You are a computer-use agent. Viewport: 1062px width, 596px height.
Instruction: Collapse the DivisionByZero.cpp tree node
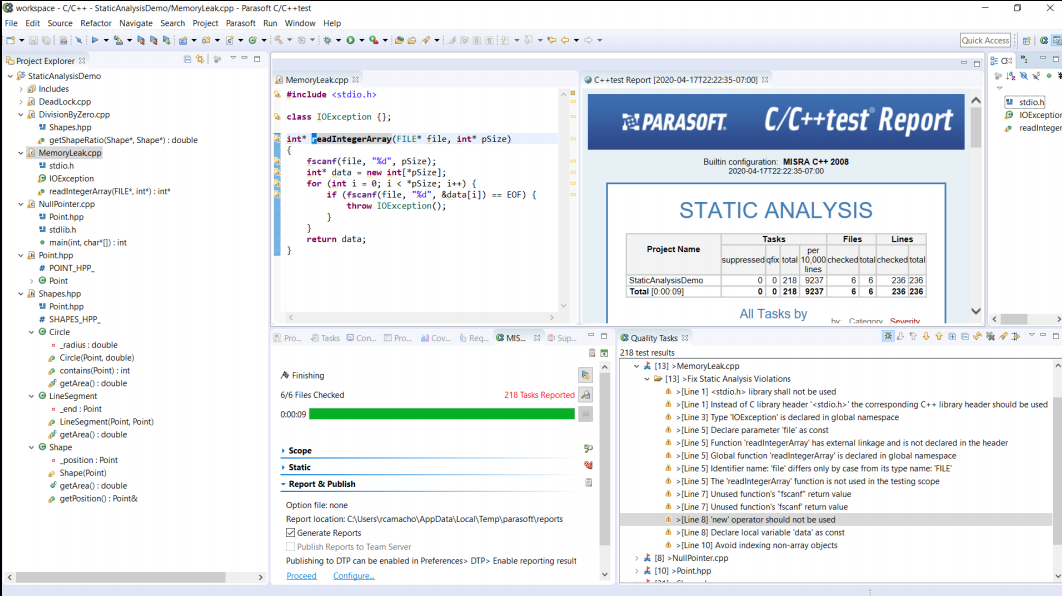(x=21, y=114)
